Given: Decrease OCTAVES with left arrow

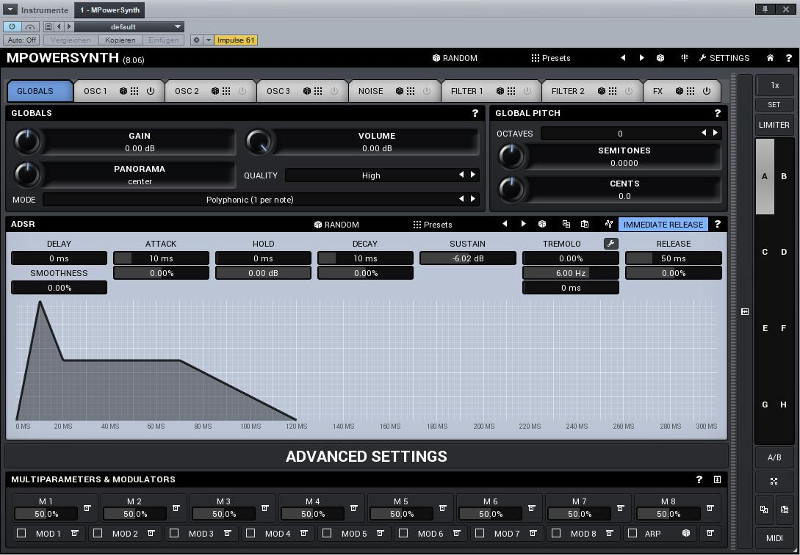Looking at the screenshot, I should (x=704, y=133).
